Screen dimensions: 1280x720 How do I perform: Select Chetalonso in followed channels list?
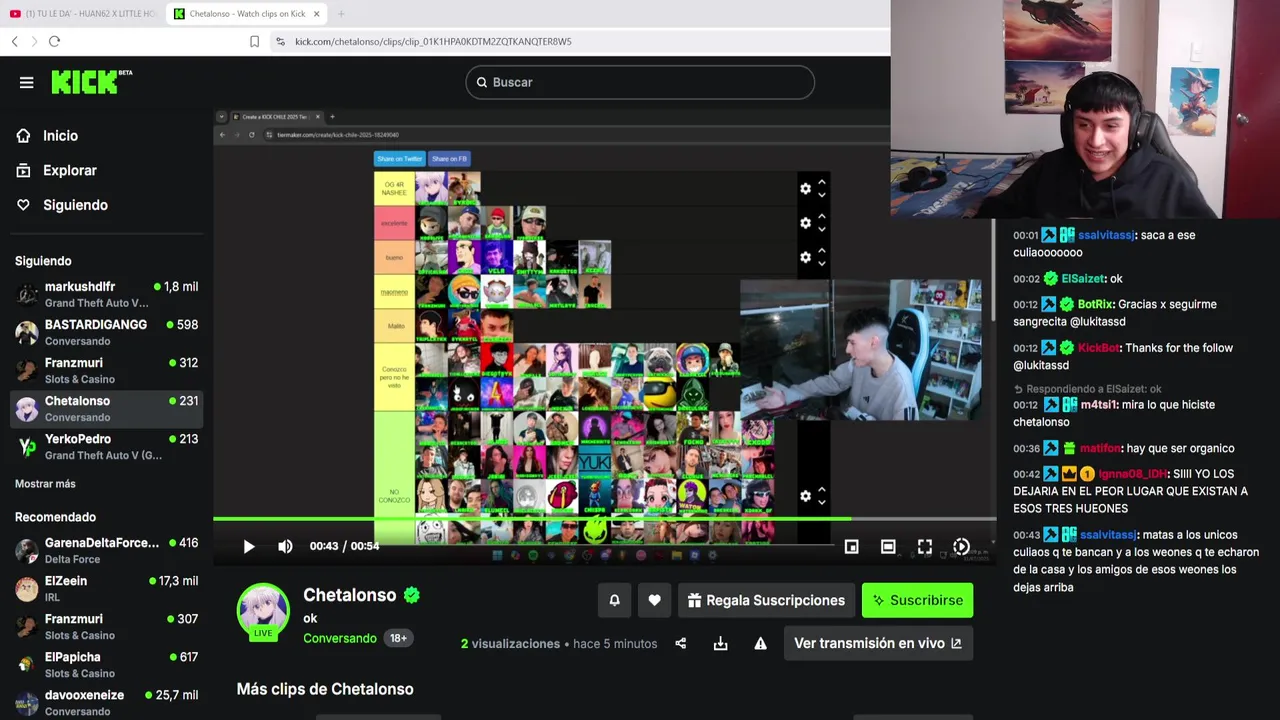[107, 408]
